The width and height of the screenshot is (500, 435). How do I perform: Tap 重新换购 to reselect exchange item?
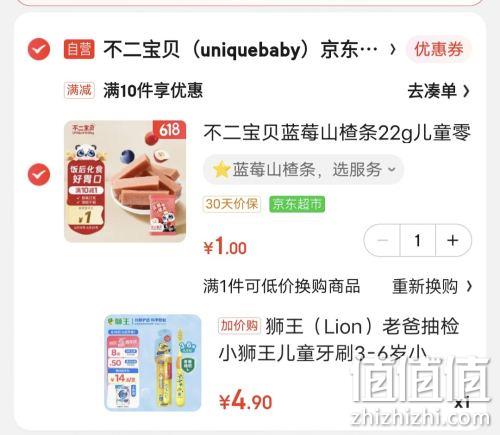click(432, 286)
